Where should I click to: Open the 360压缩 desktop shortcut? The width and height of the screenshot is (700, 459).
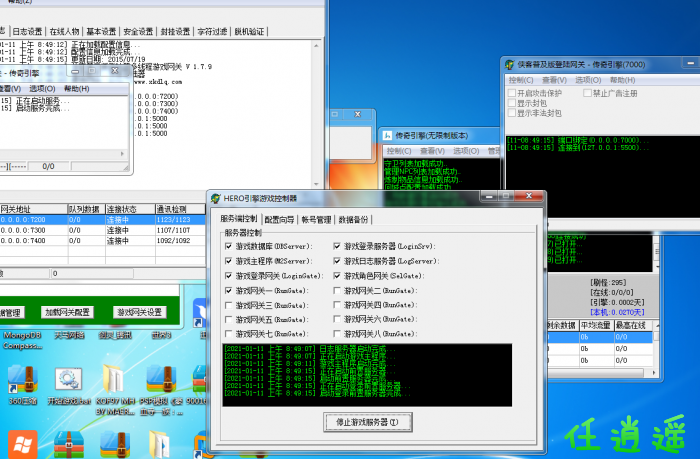(23, 380)
